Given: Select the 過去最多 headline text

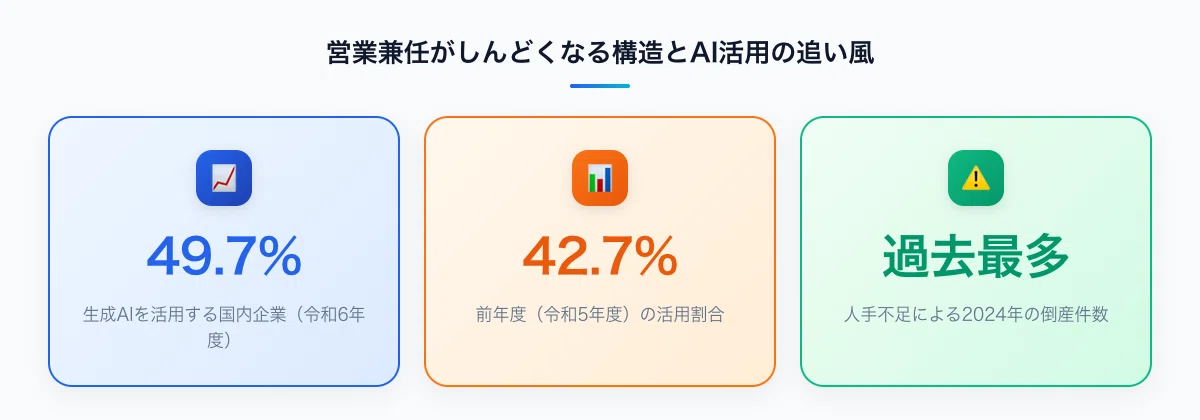Looking at the screenshot, I should point(976,257).
